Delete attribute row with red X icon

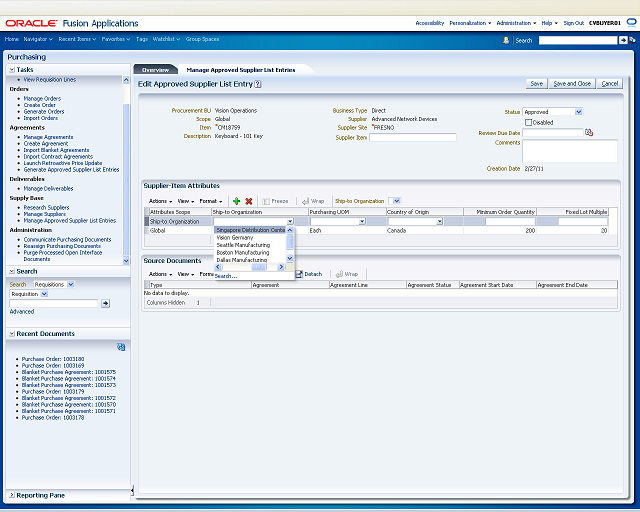(249, 201)
